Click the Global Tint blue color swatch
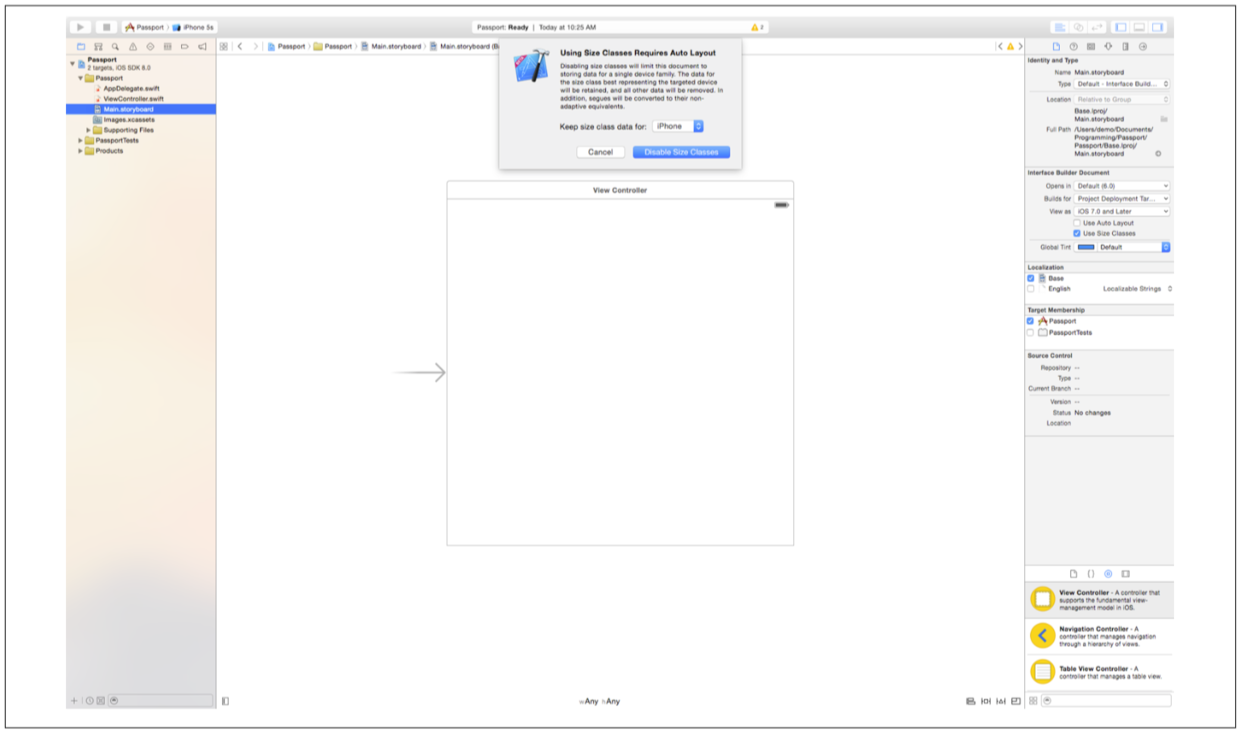1240x735 pixels. (1086, 247)
